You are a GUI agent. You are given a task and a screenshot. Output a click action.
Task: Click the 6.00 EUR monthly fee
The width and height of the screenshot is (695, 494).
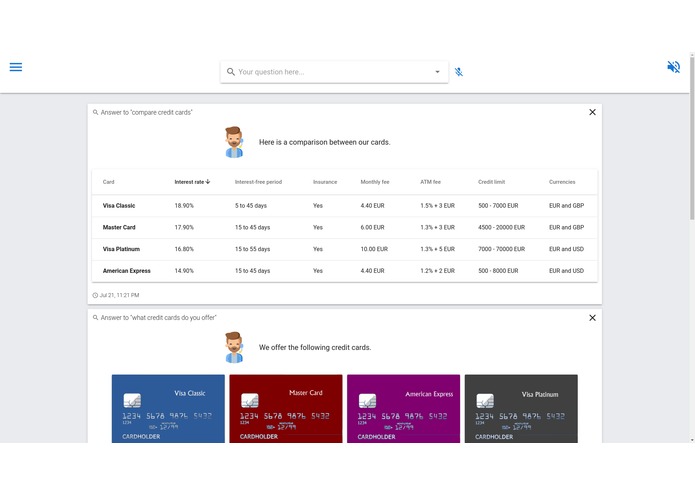[x=372, y=227]
